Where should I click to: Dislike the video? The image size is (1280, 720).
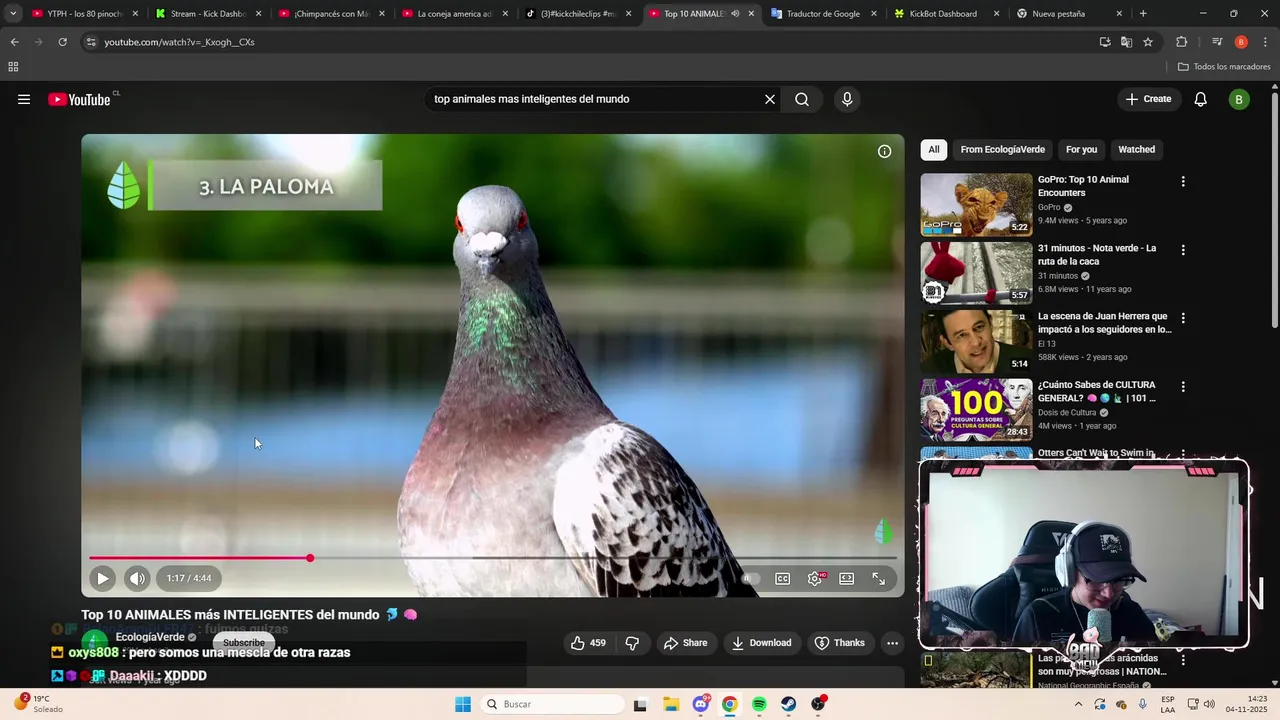[632, 643]
